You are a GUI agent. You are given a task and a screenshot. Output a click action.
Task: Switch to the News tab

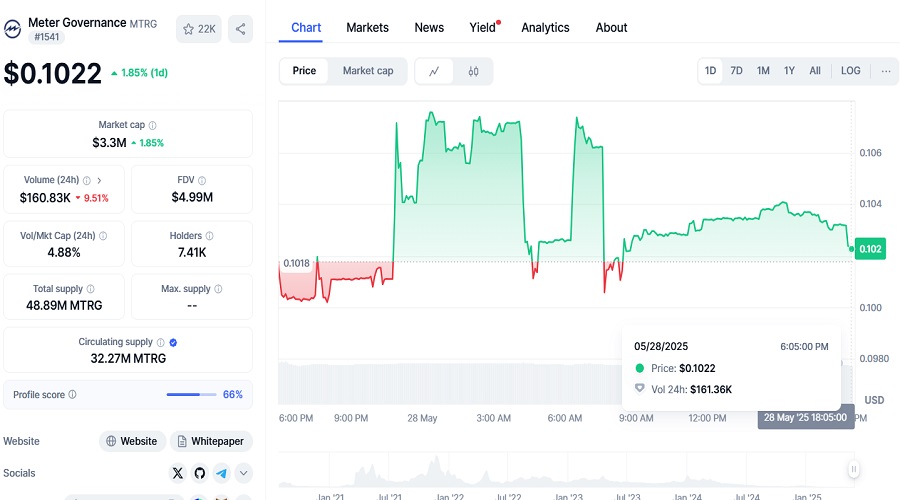[429, 28]
